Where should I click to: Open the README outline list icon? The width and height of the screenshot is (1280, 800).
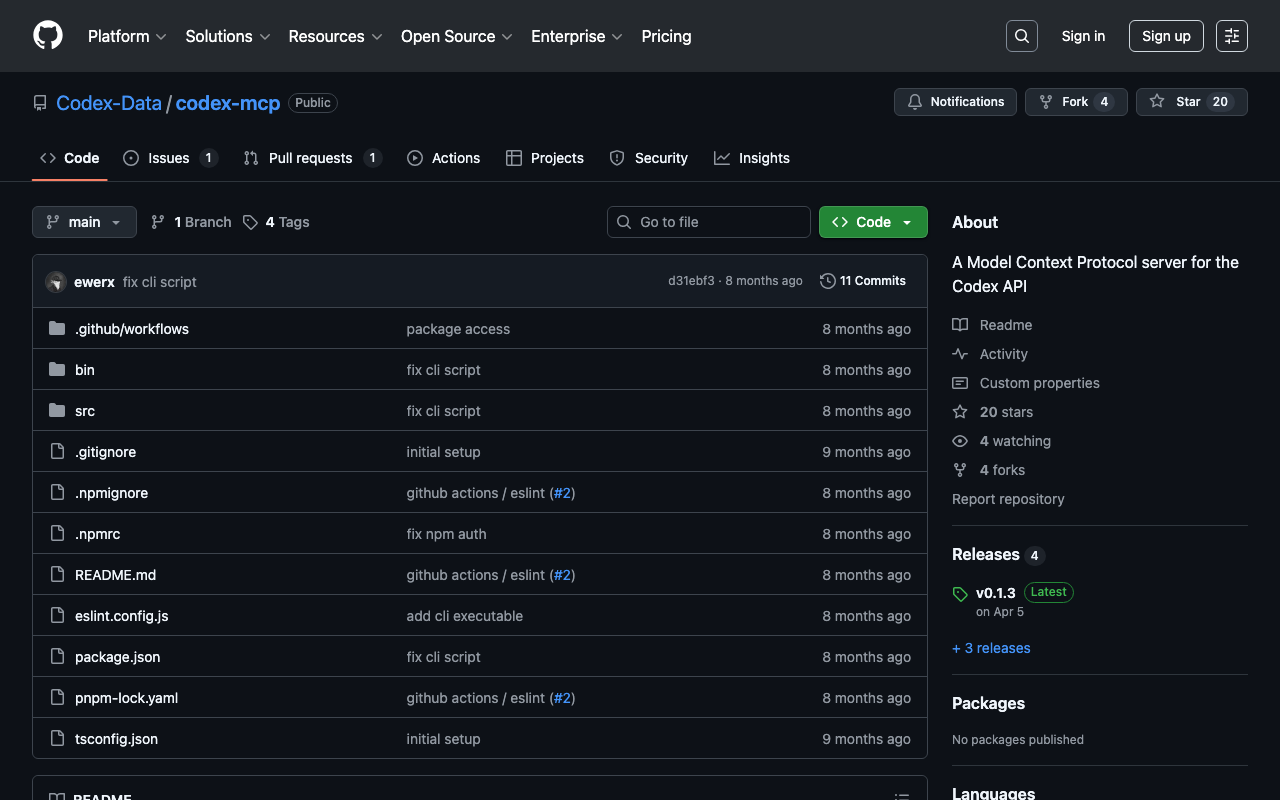[x=901, y=796]
